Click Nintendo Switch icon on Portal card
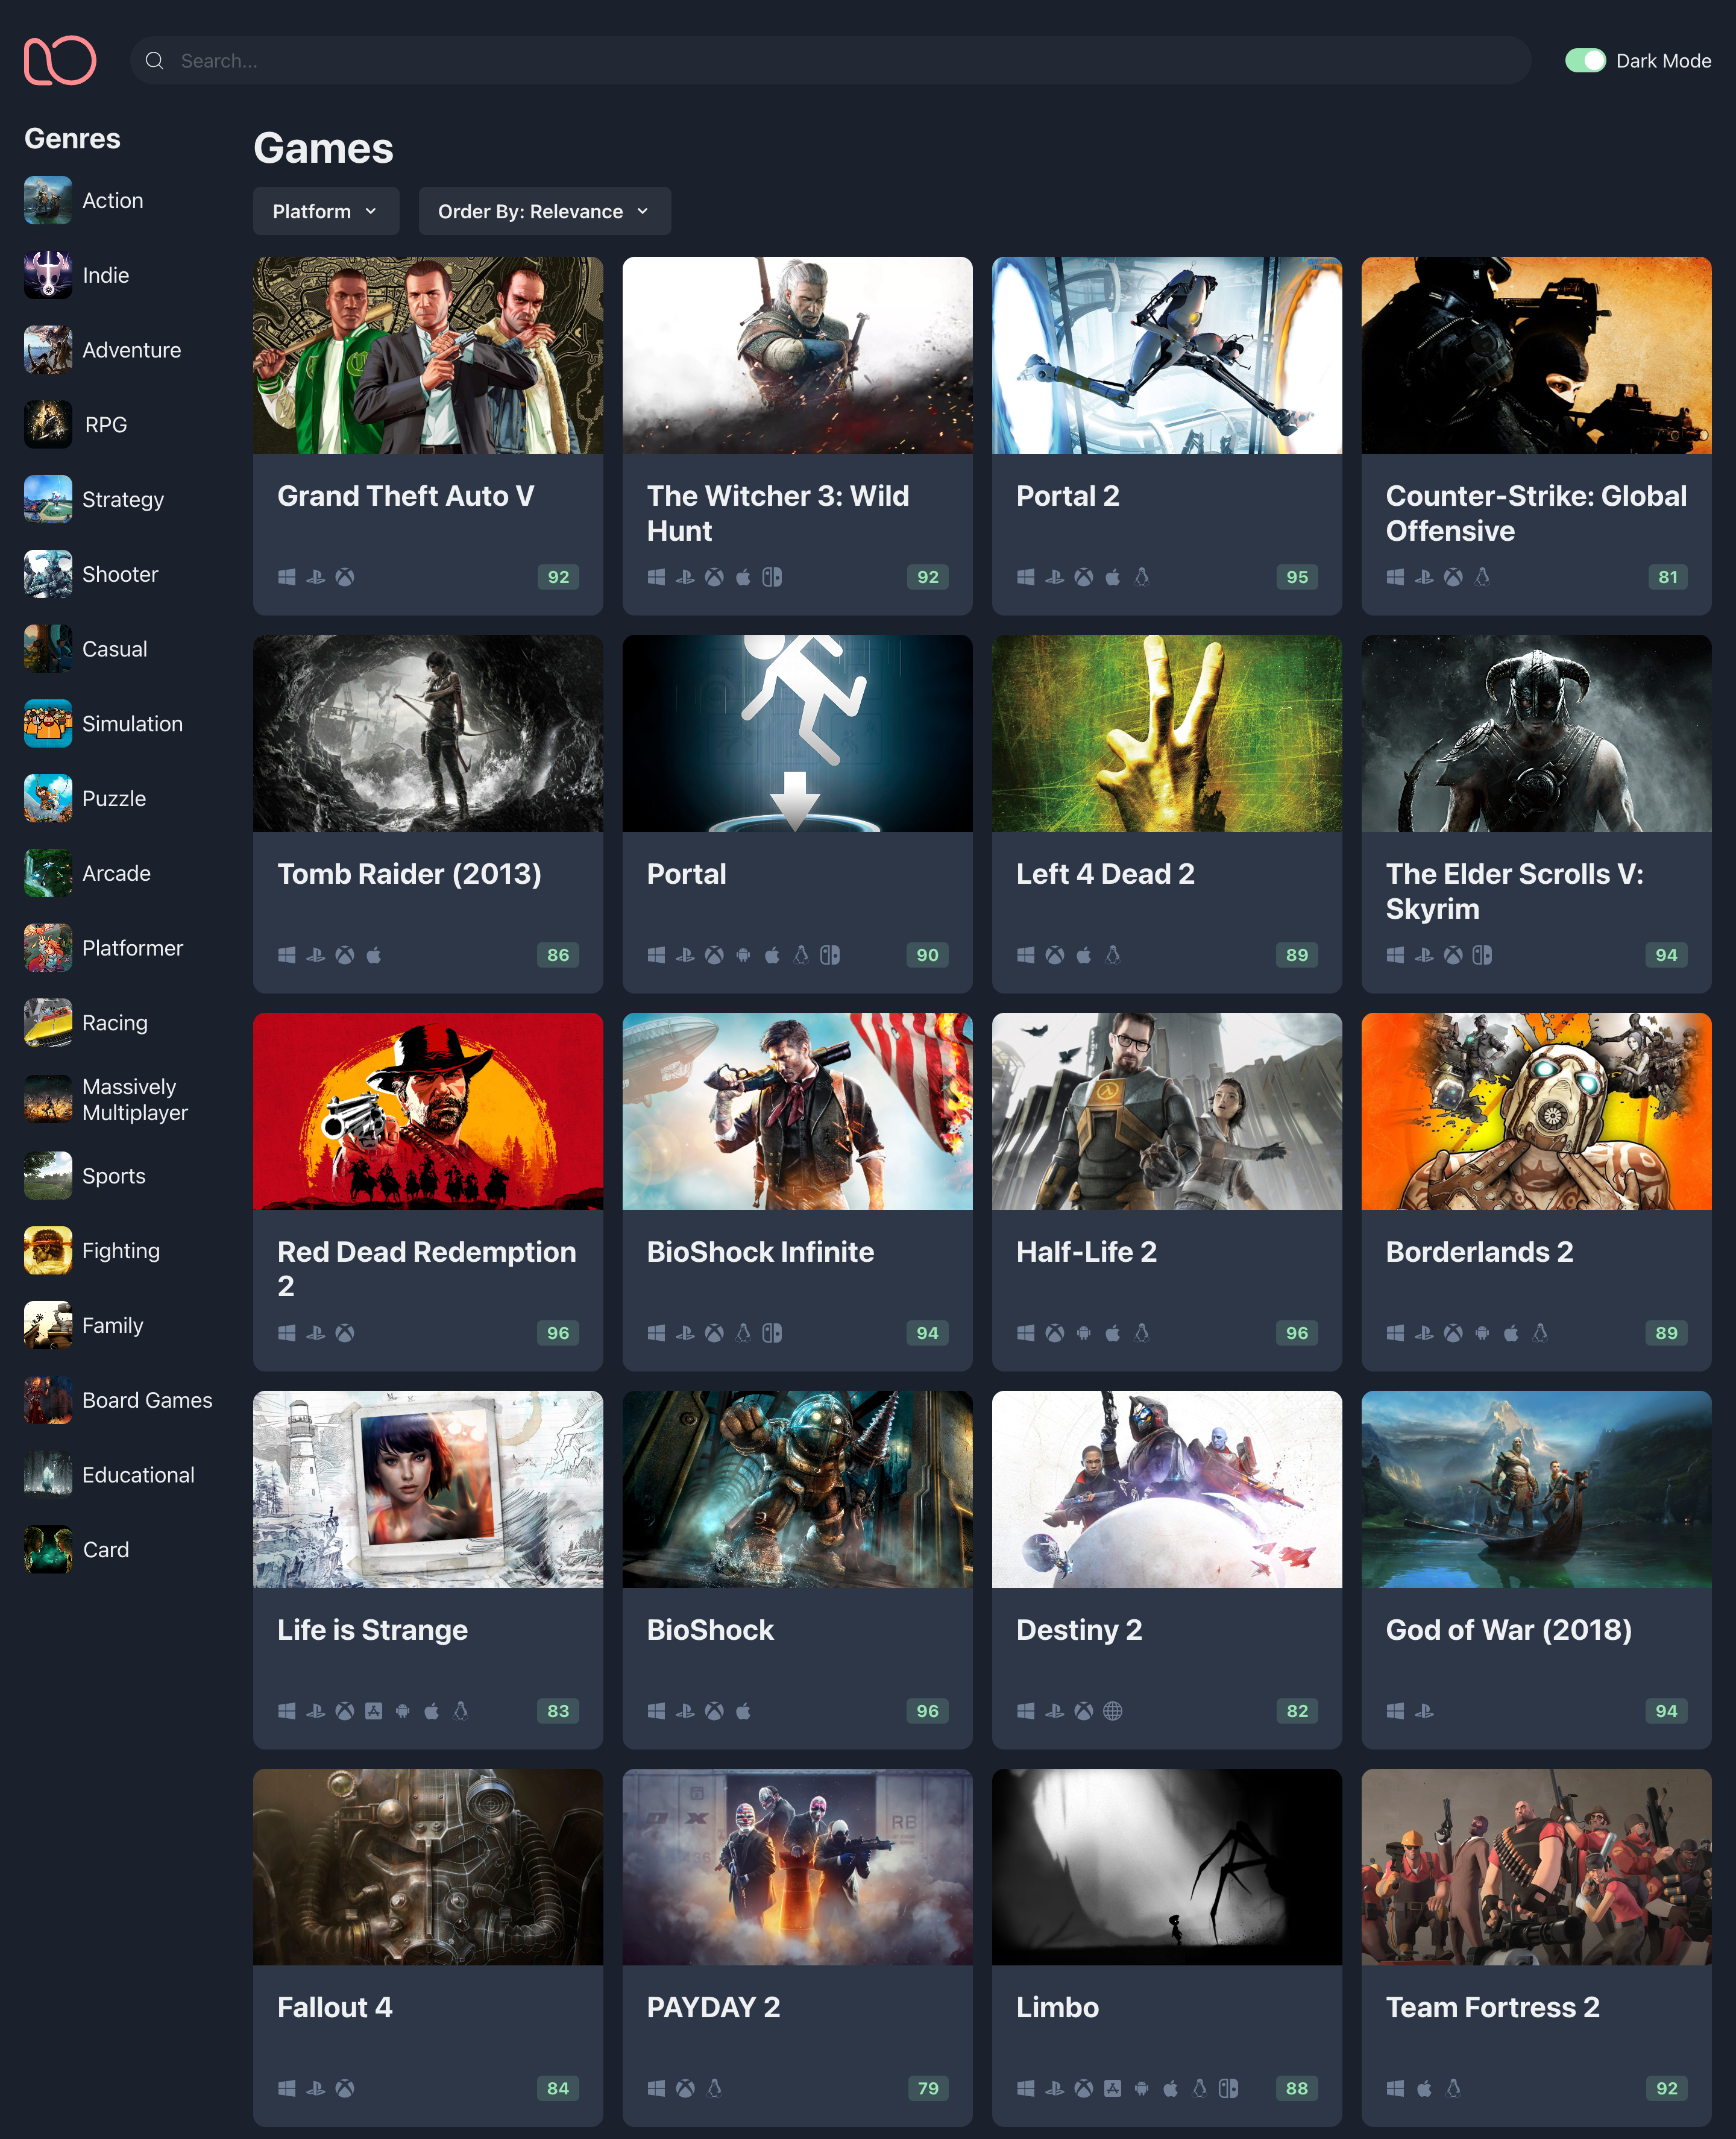This screenshot has width=1736, height=2139. click(x=830, y=955)
